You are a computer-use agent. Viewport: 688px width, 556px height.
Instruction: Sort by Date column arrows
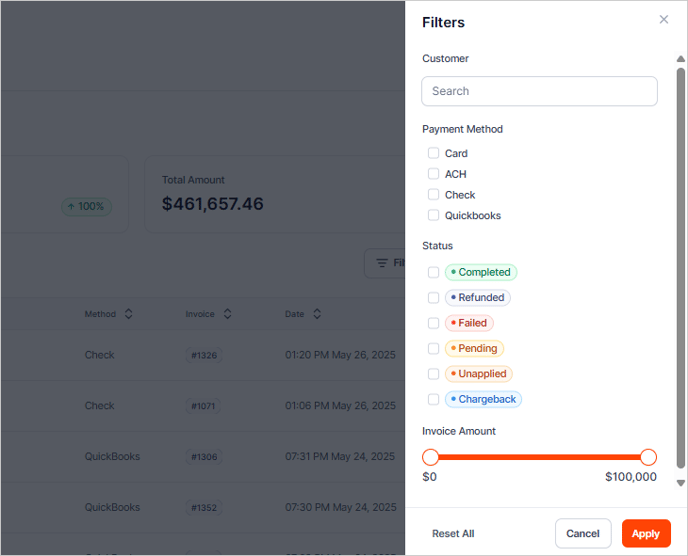[317, 314]
